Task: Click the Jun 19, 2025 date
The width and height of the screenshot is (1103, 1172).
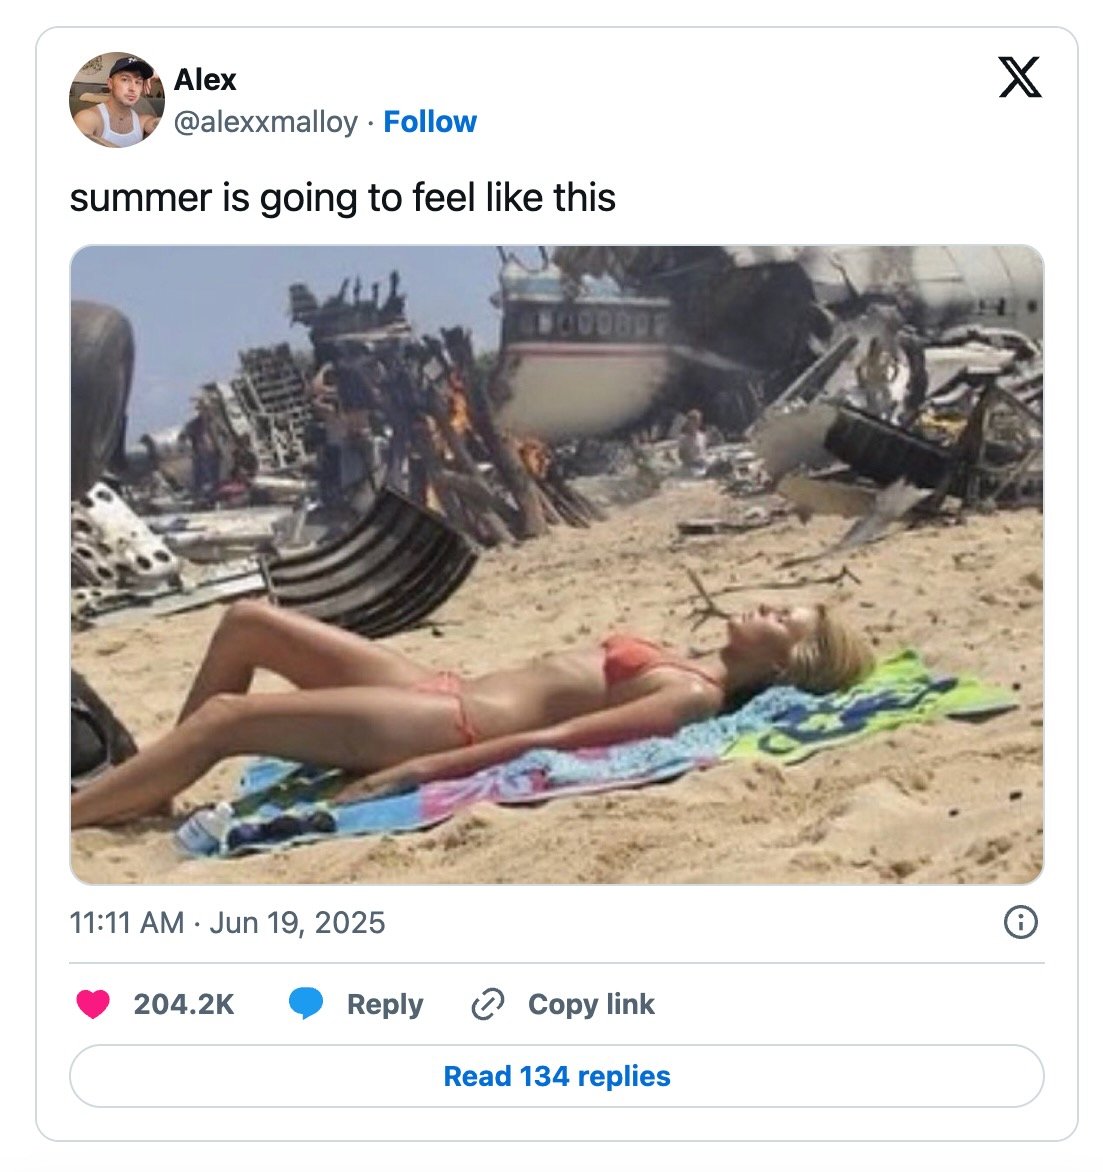Action: click(x=297, y=922)
